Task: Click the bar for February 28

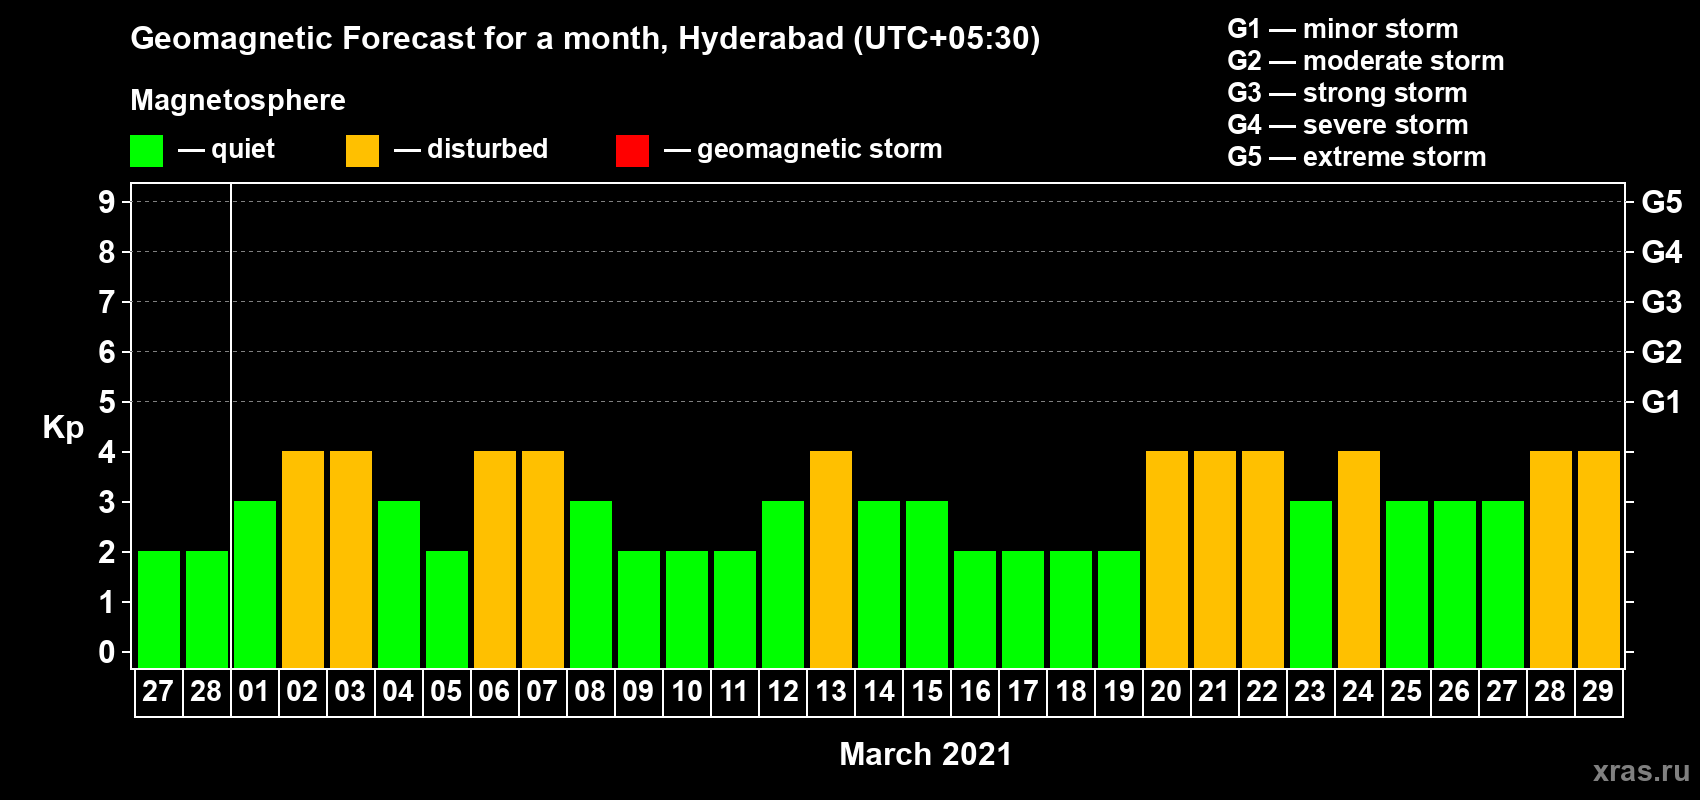Action: pos(207,609)
